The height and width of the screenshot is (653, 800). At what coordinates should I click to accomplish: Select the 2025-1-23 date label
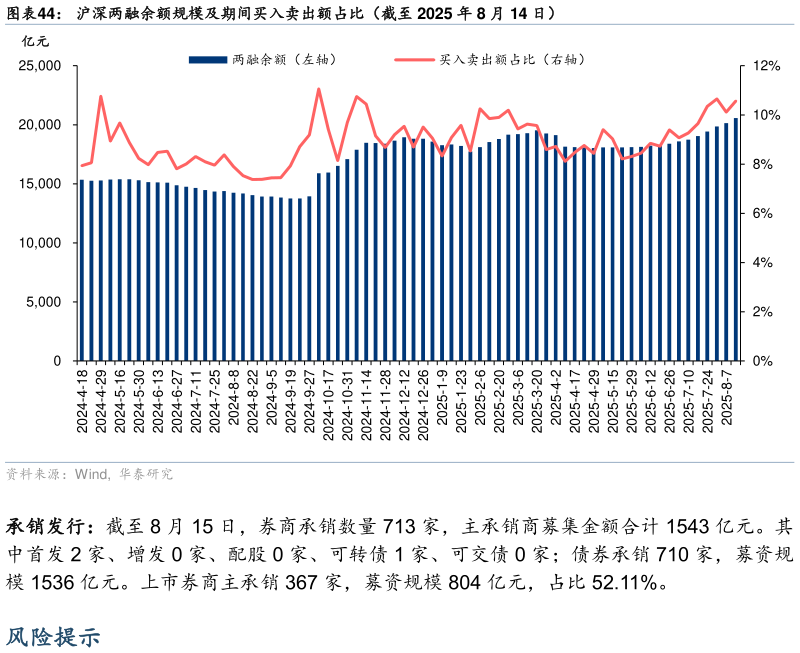[460, 402]
